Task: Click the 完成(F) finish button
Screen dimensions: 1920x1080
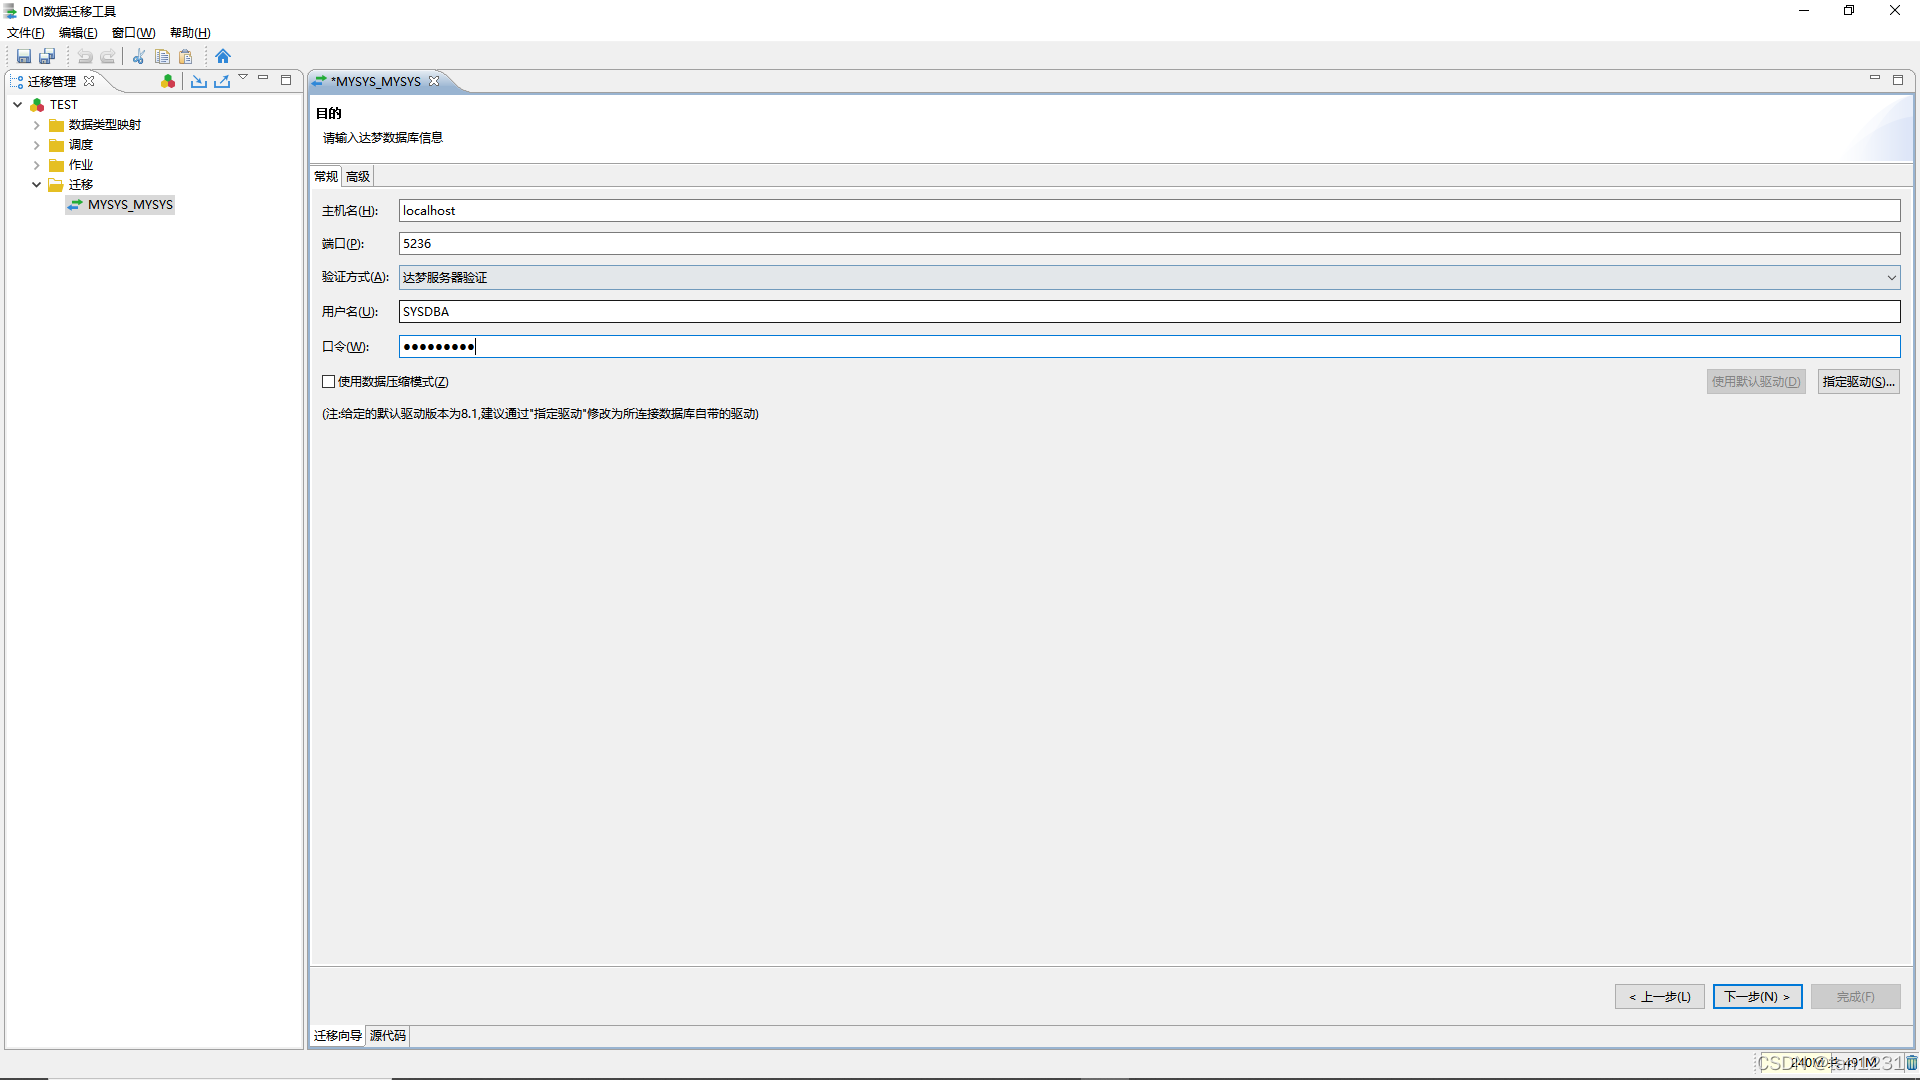Action: coord(1855,997)
